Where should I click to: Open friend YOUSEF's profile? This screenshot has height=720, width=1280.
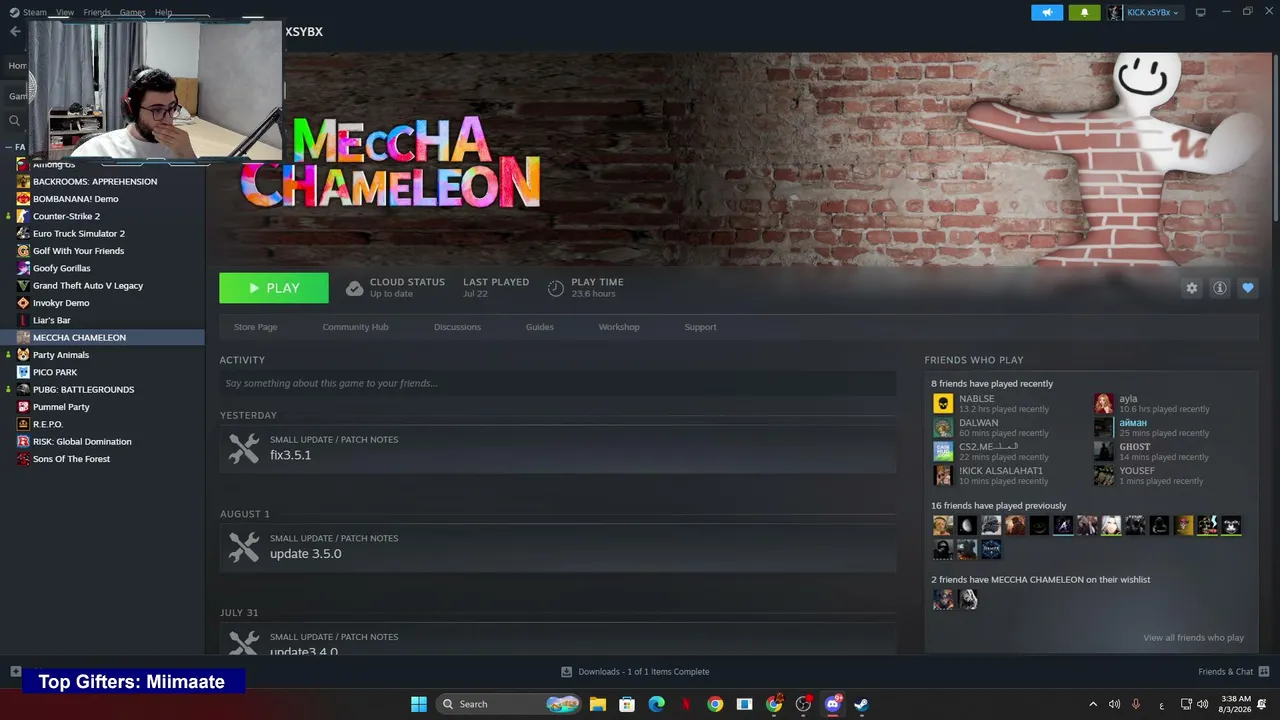(x=1137, y=471)
